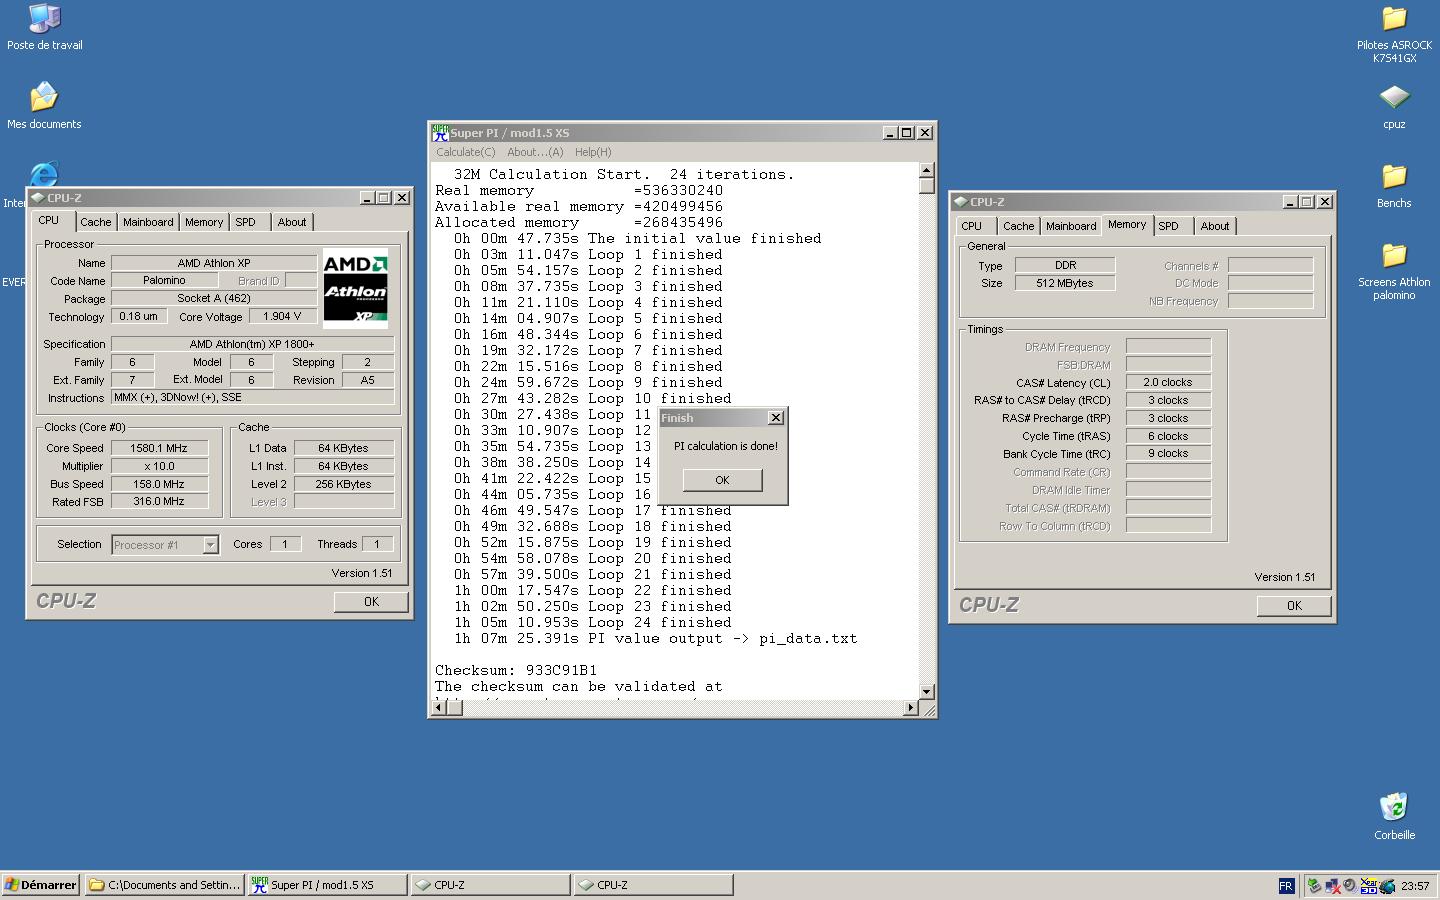Minimize the Super PI window
Image resolution: width=1440 pixels, height=900 pixels.
890,132
